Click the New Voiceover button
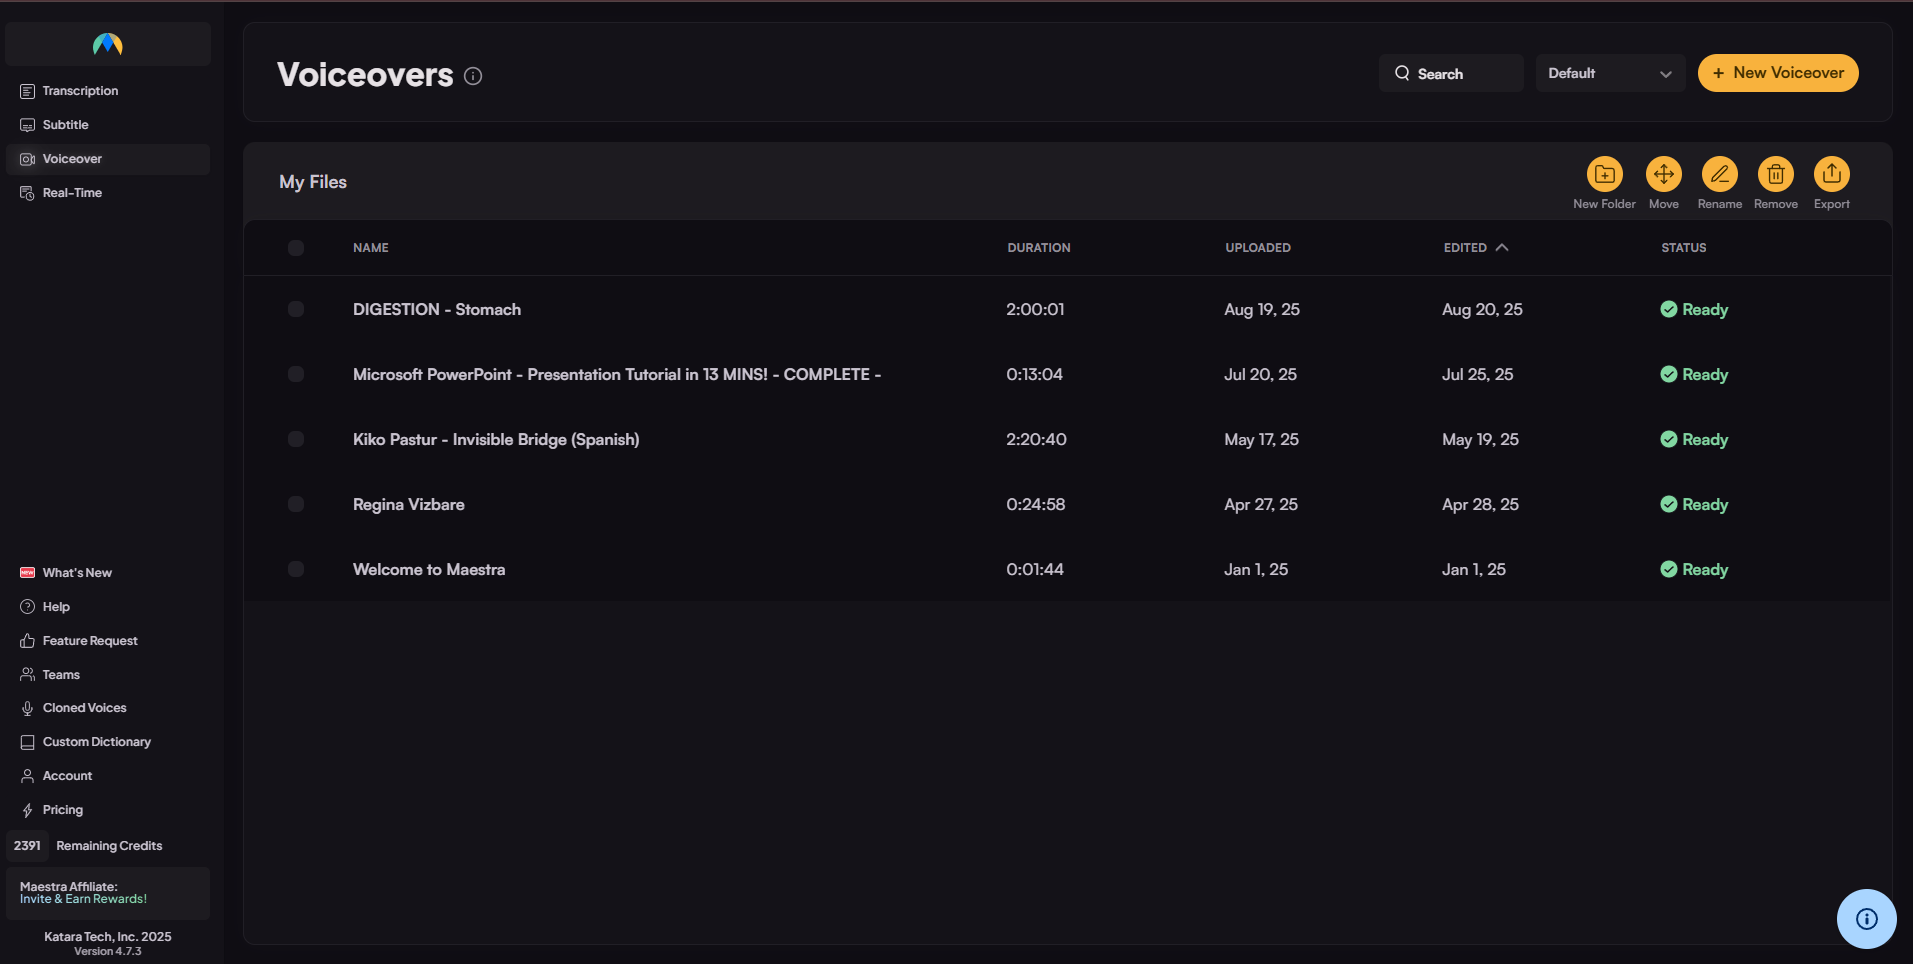 click(x=1777, y=73)
